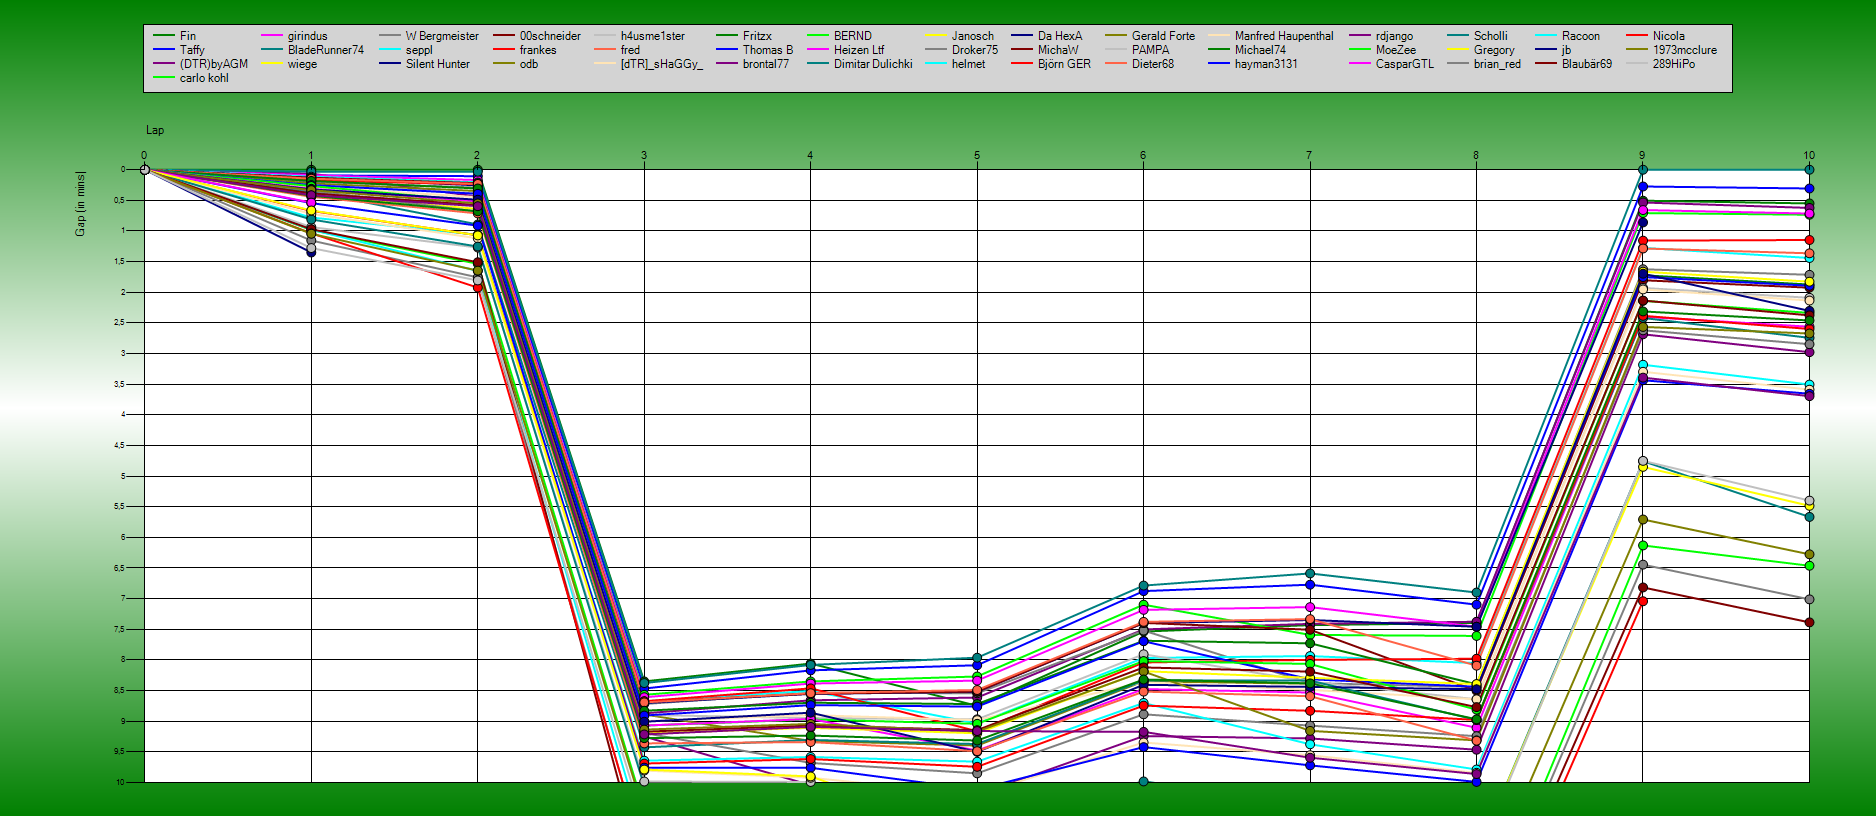Select the '[dTR]_sHaGGy_' legend entry
The width and height of the screenshot is (1876, 816).
[x=662, y=64]
